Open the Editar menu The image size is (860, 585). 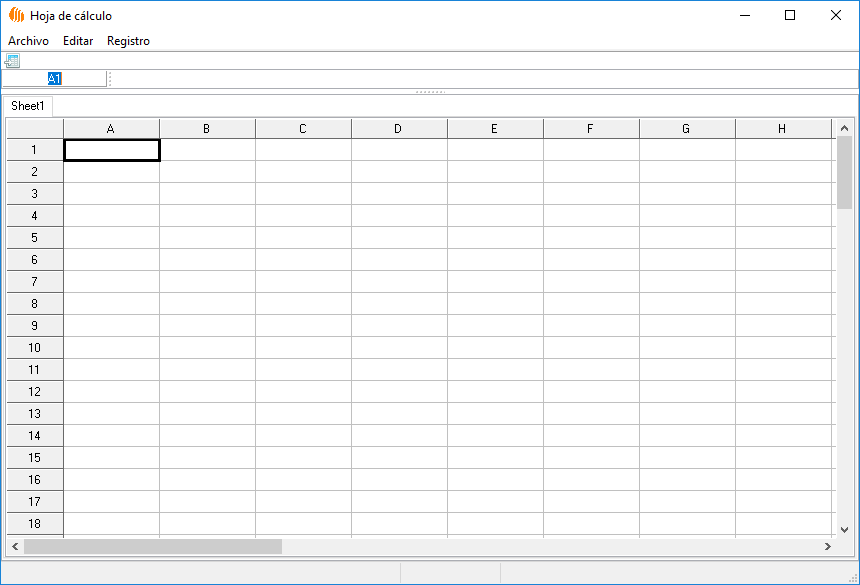pos(78,41)
